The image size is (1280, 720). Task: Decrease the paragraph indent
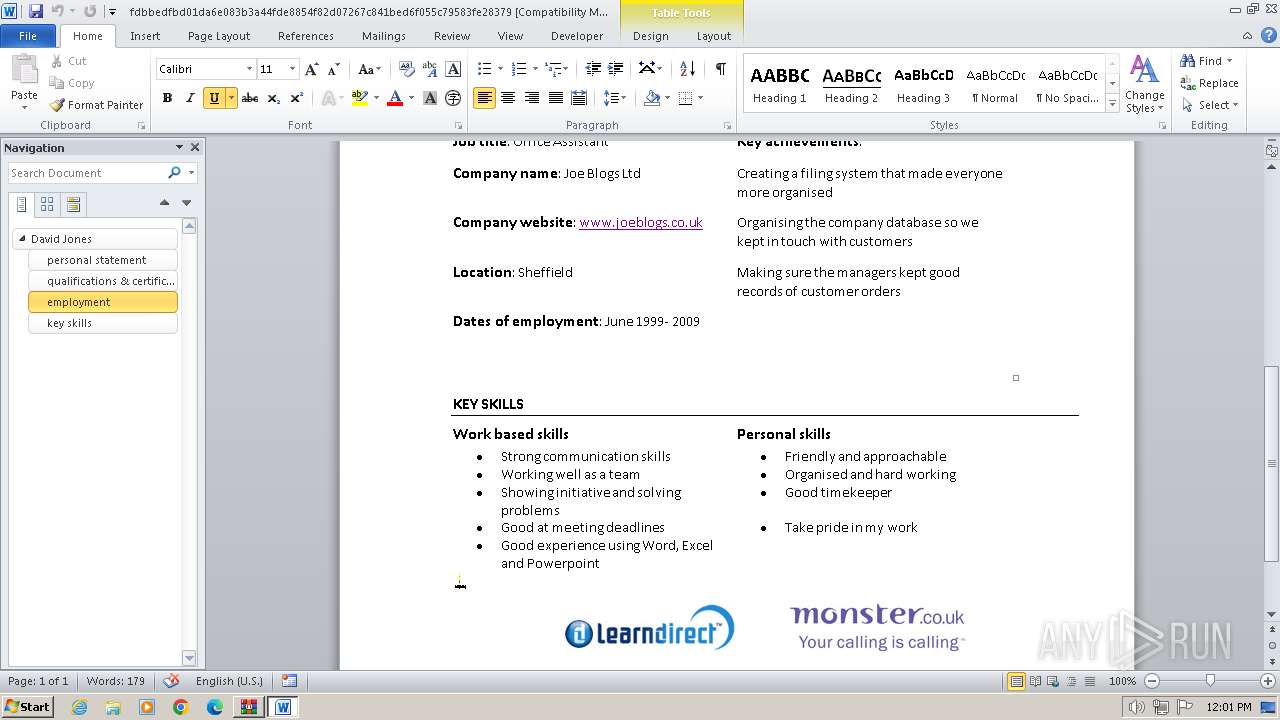pos(593,69)
